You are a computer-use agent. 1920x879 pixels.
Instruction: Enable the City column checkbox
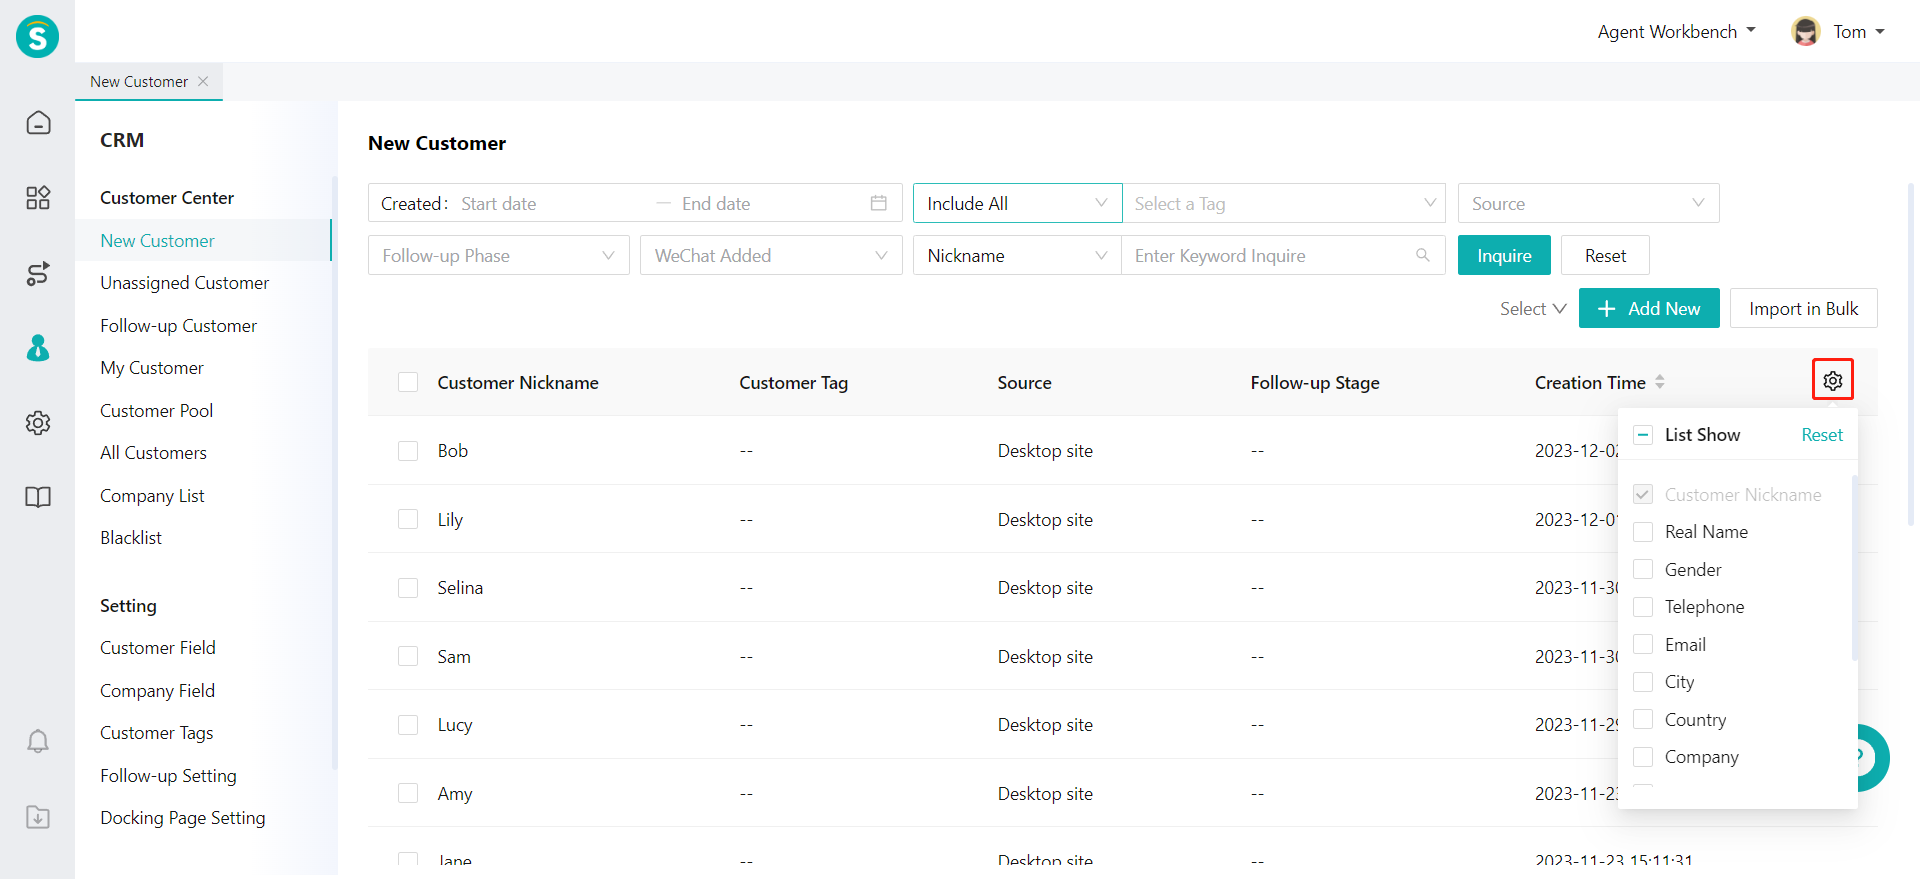[1643, 682]
